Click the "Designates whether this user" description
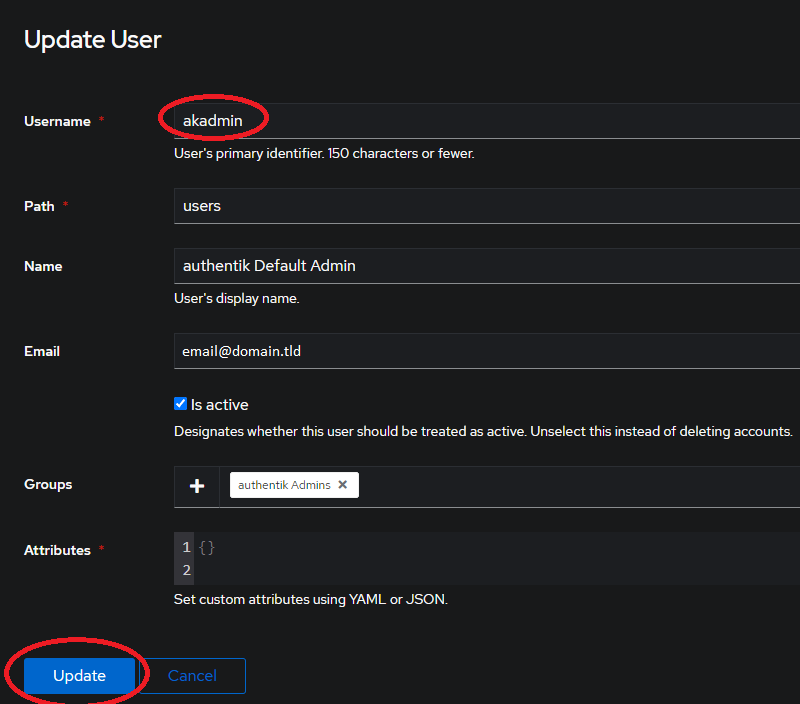The image size is (800, 704). (483, 432)
